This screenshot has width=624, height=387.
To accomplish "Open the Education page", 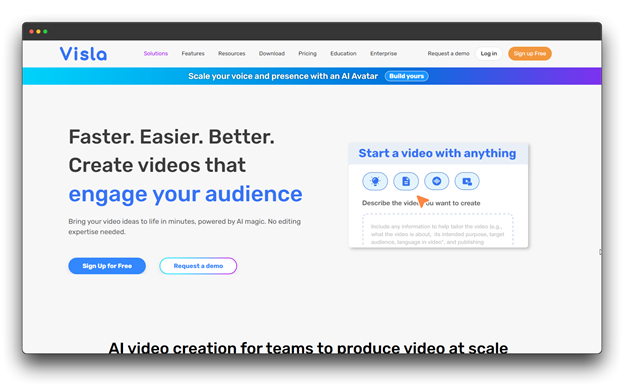I will tap(343, 53).
